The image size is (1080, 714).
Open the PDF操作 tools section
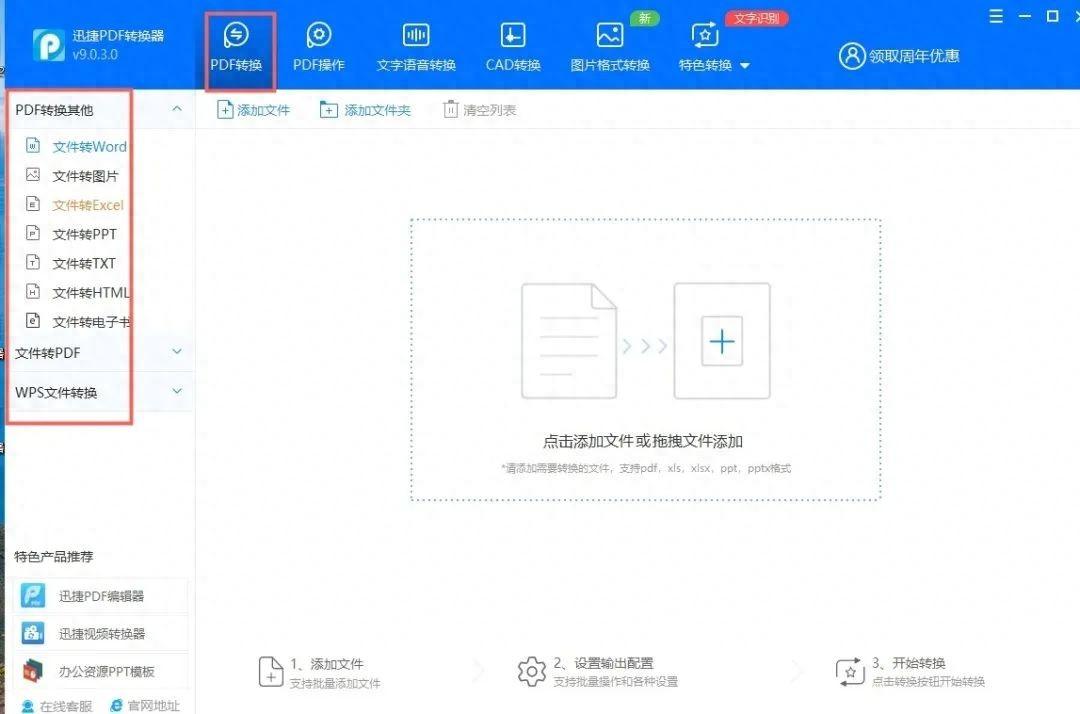click(x=318, y=45)
